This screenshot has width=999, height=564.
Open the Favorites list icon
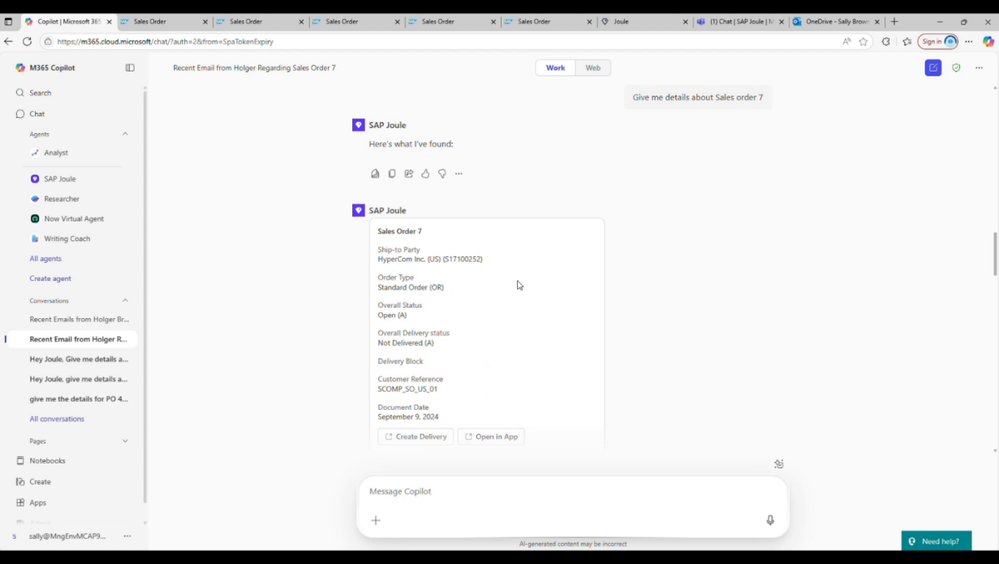(x=907, y=41)
